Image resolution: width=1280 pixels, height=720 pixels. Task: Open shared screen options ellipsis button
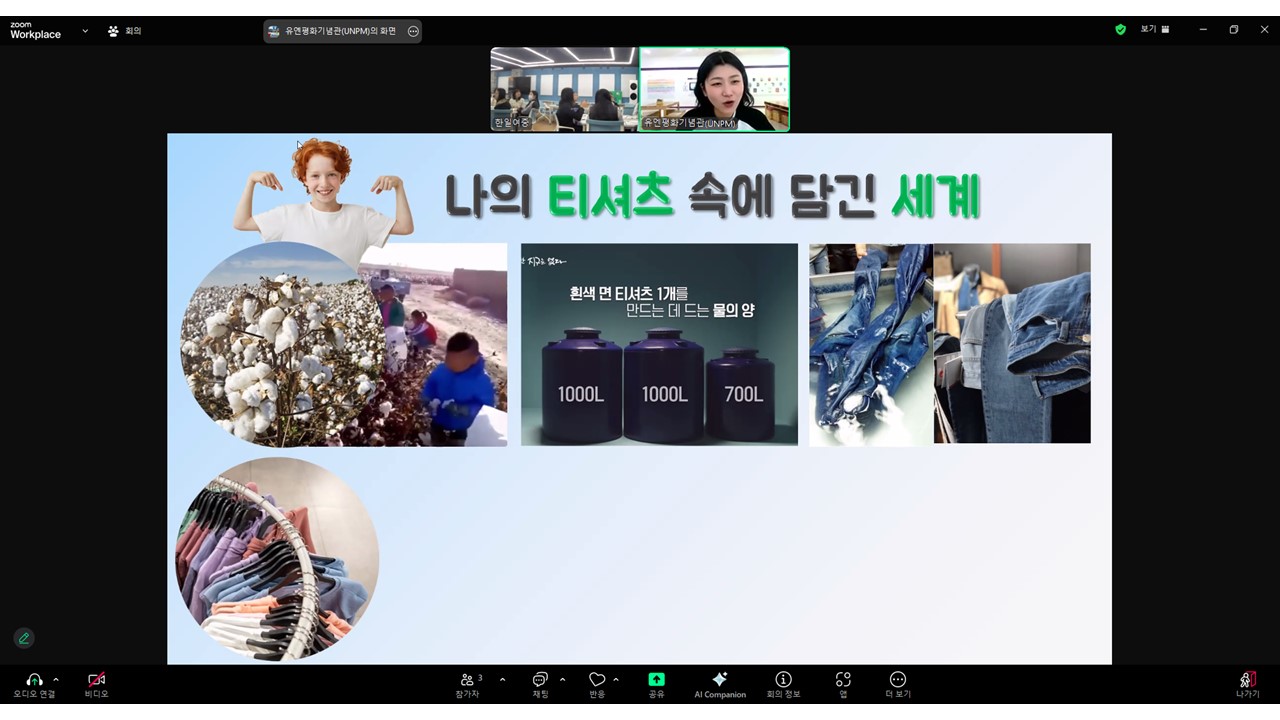coord(413,31)
